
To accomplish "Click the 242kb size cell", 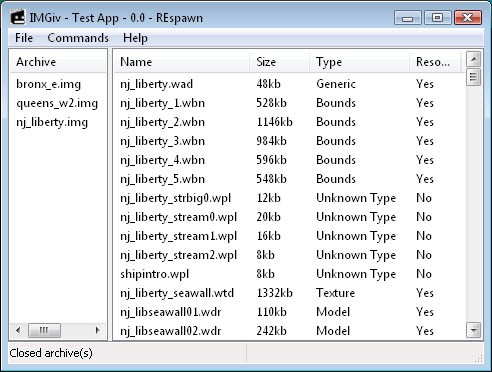I will coord(271,331).
